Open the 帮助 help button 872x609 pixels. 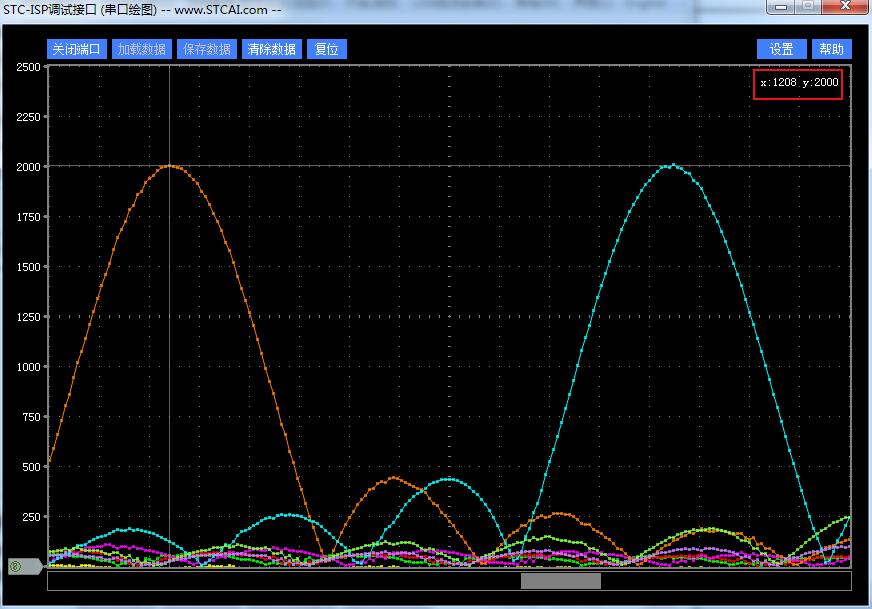coord(831,49)
